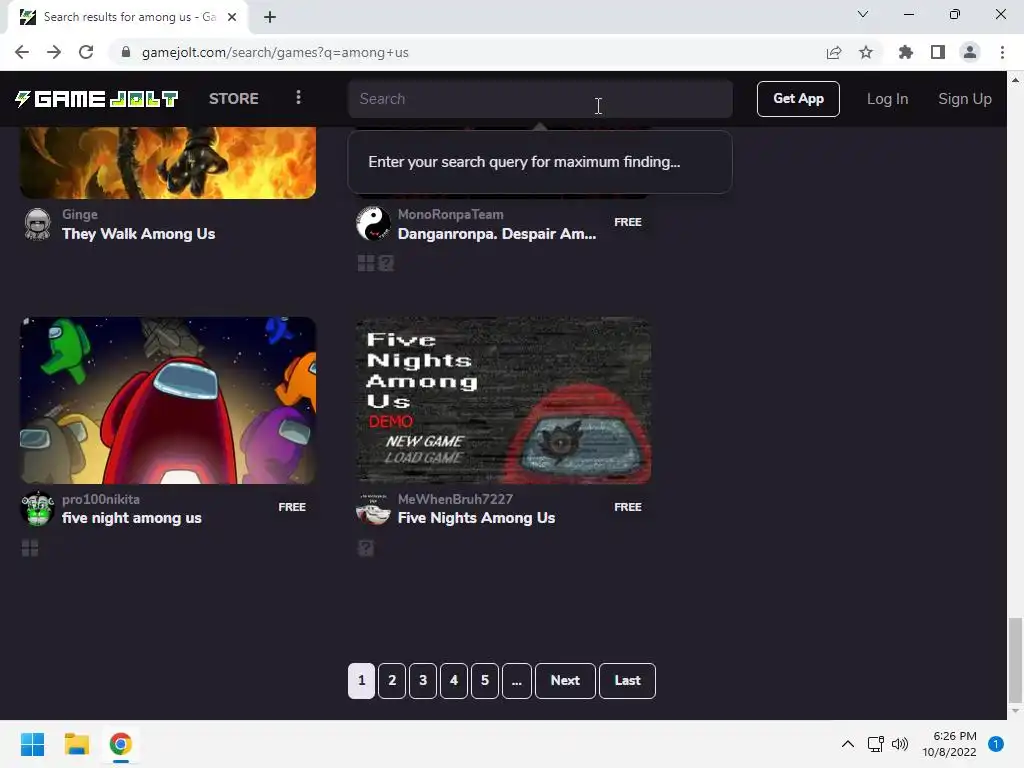
Task: Open the notification badge in the taskbar
Action: tap(996, 744)
